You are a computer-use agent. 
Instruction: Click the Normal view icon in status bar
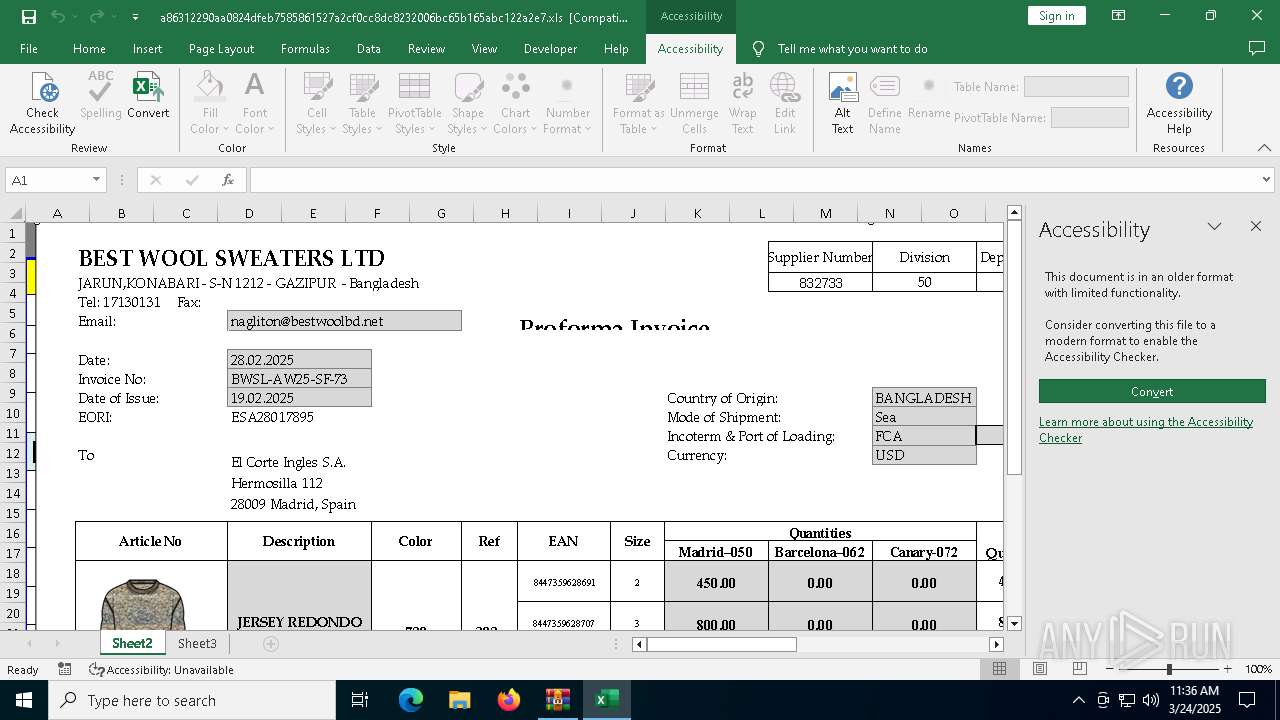tap(999, 669)
